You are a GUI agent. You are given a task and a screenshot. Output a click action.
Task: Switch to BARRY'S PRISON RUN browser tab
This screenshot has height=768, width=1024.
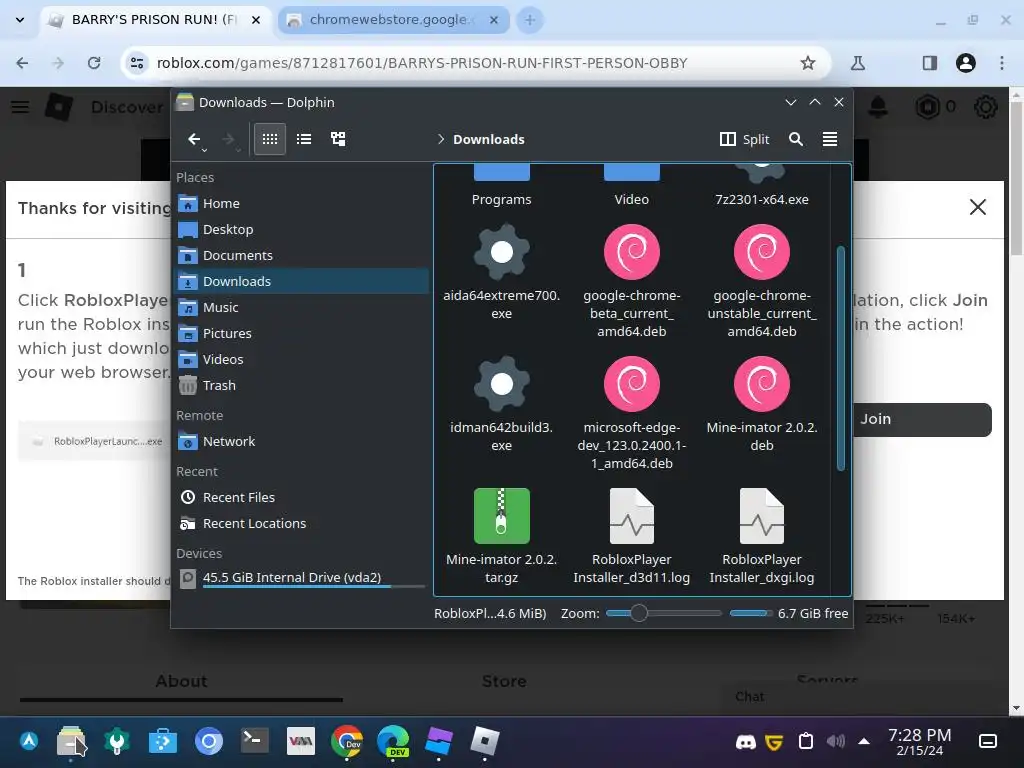[153, 20]
